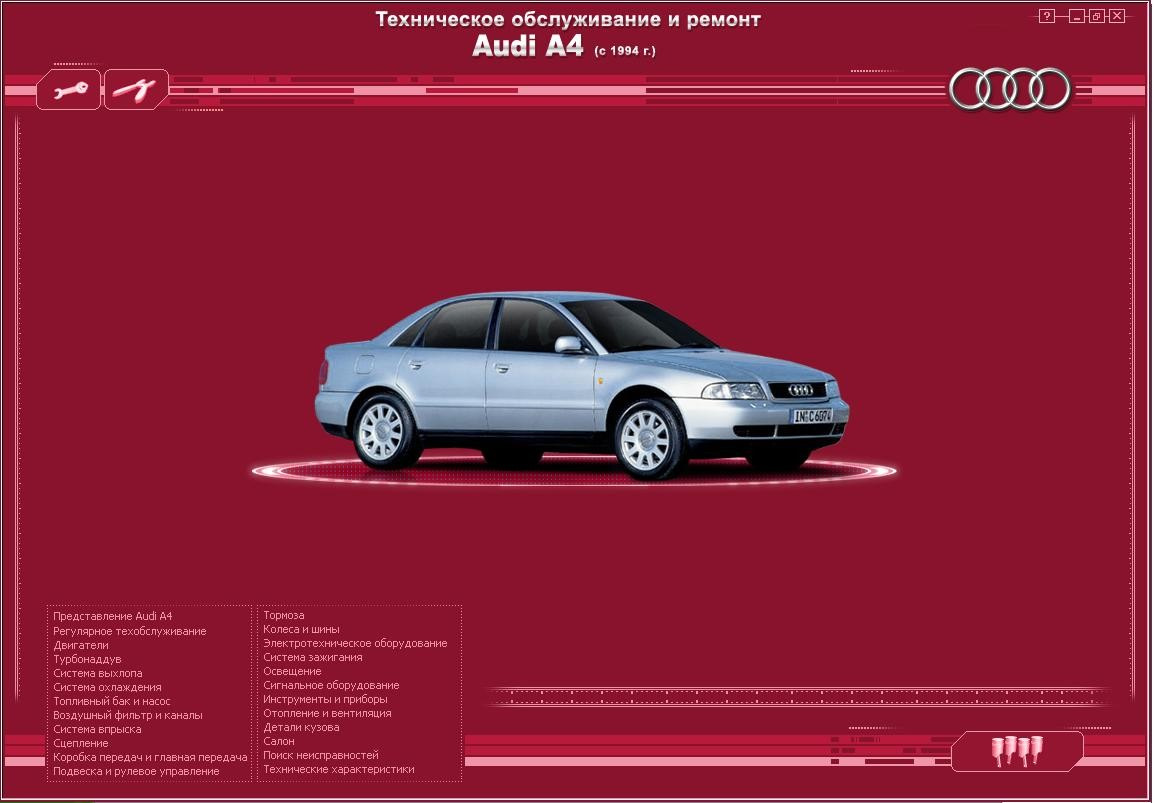The width and height of the screenshot is (1155, 803).
Task: Open Подвеска и рулевое управление
Action: [136, 771]
